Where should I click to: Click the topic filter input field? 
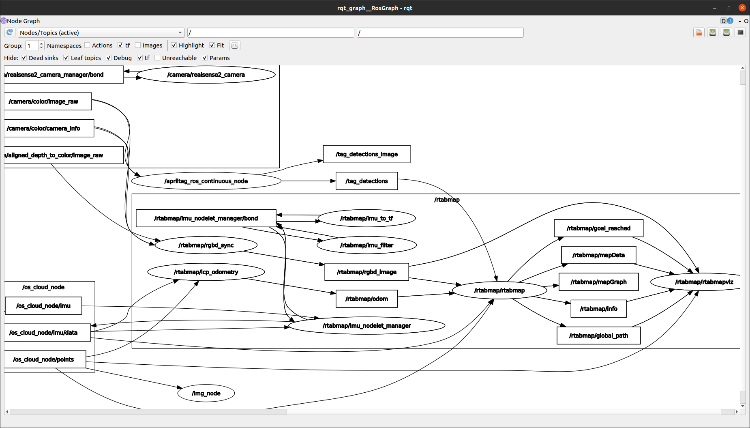point(440,32)
